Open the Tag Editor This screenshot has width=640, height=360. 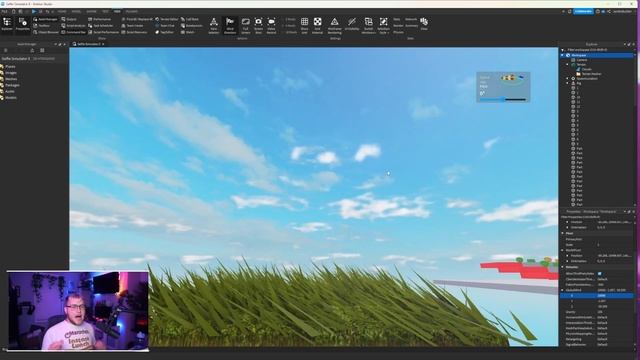pos(164,32)
